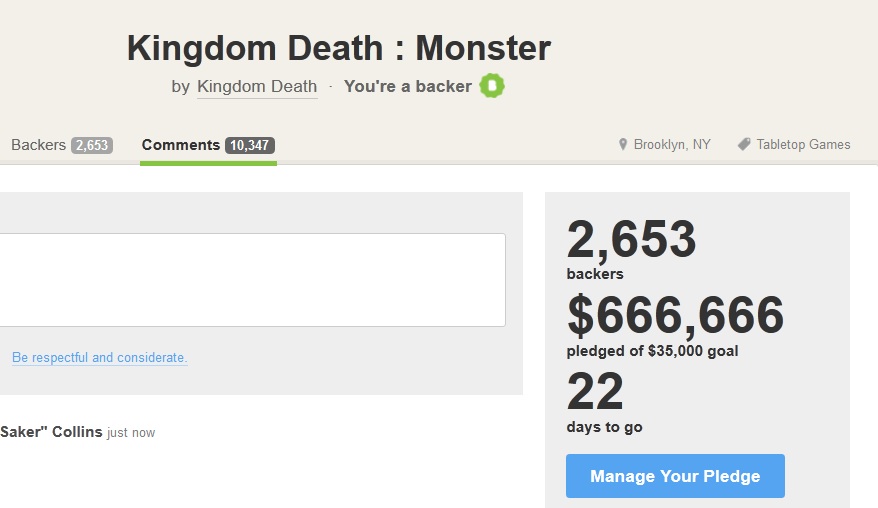Click the 22 days to go counter
The image size is (878, 508).
tap(595, 391)
